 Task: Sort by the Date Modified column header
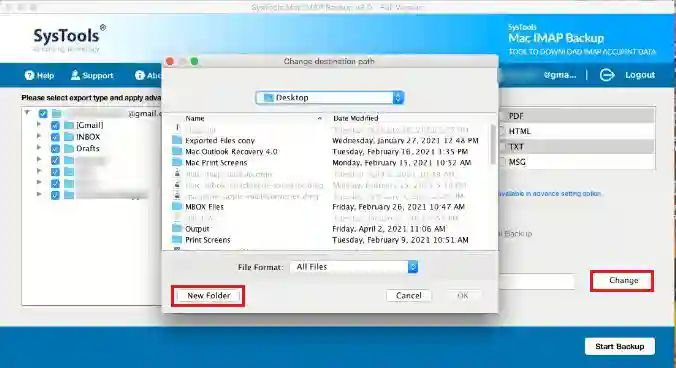[x=356, y=118]
